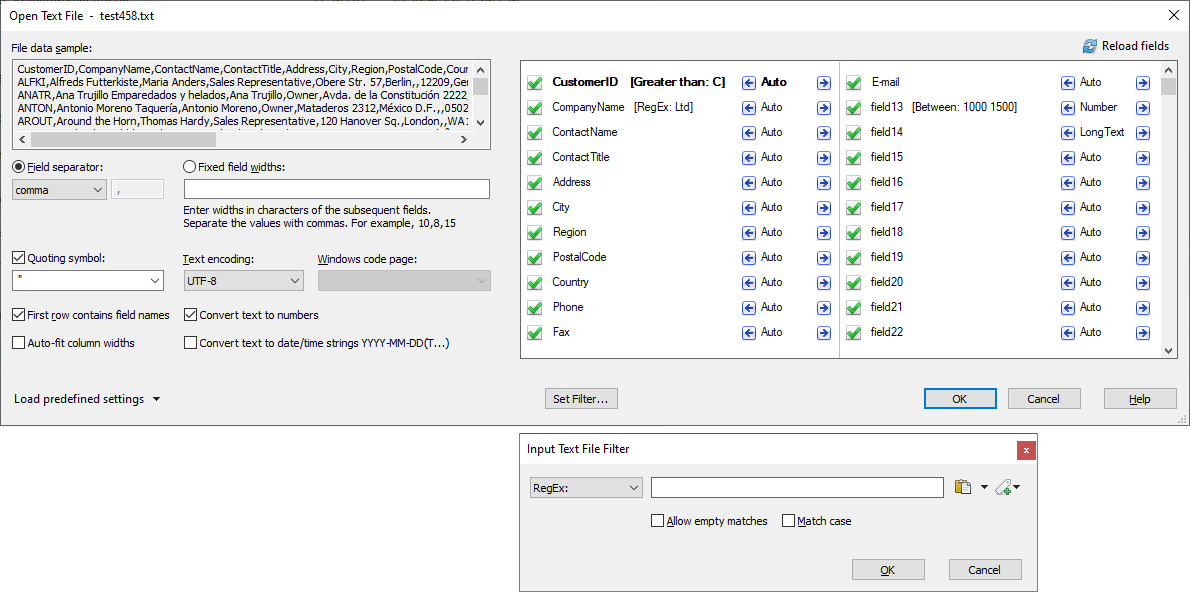Open the field separator comma dropdown
This screenshot has width=1190, height=596.
tap(59, 190)
